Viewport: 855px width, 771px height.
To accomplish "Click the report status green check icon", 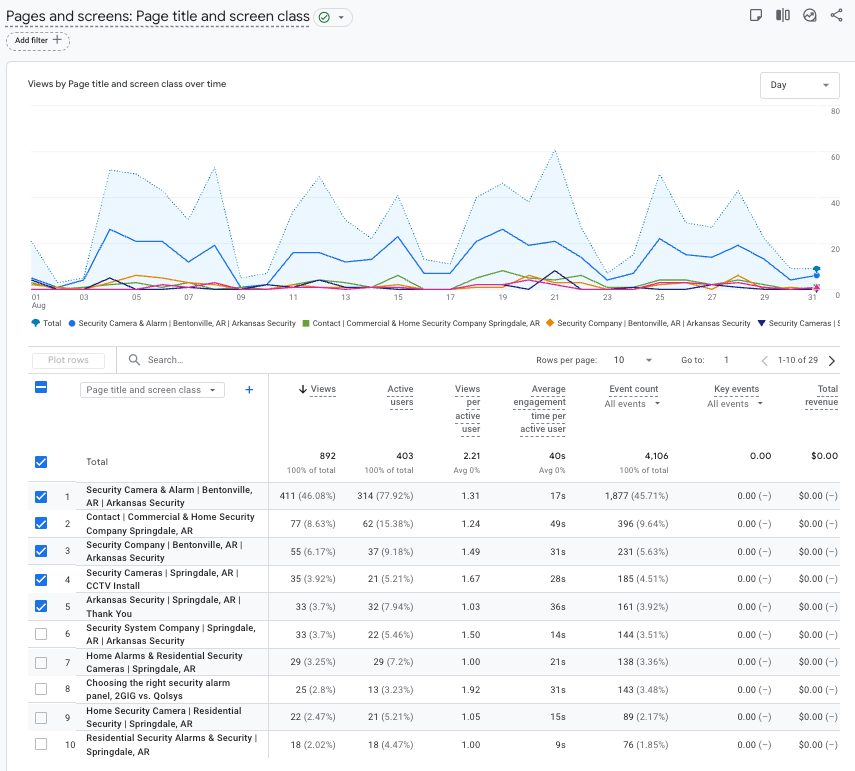I will (x=325, y=18).
